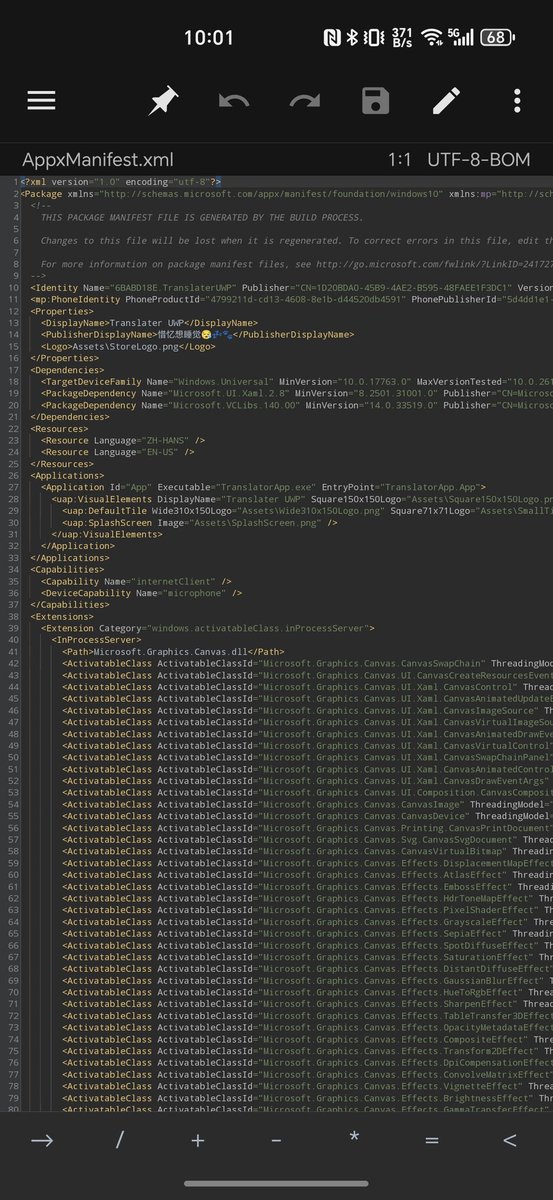Tap the comment 'THIS PACKAGE MANIFEST FILE' line
Image resolution: width=553 pixels, height=1200 pixels.
point(202,217)
